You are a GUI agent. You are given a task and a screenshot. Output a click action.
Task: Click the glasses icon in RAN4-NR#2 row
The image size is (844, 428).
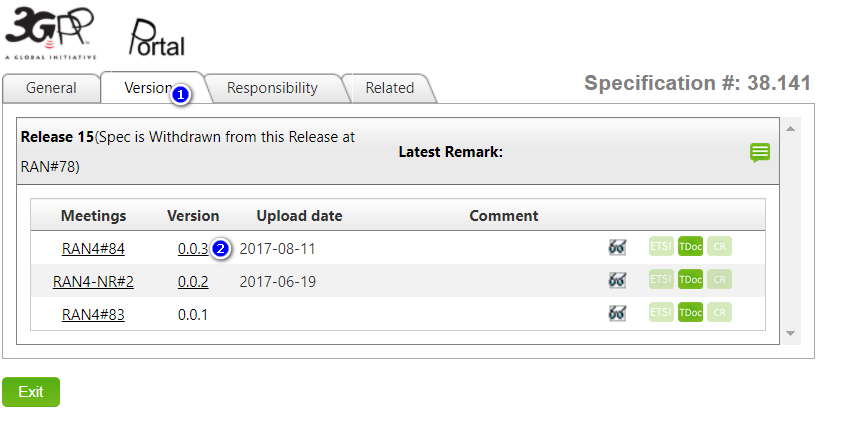coord(617,281)
